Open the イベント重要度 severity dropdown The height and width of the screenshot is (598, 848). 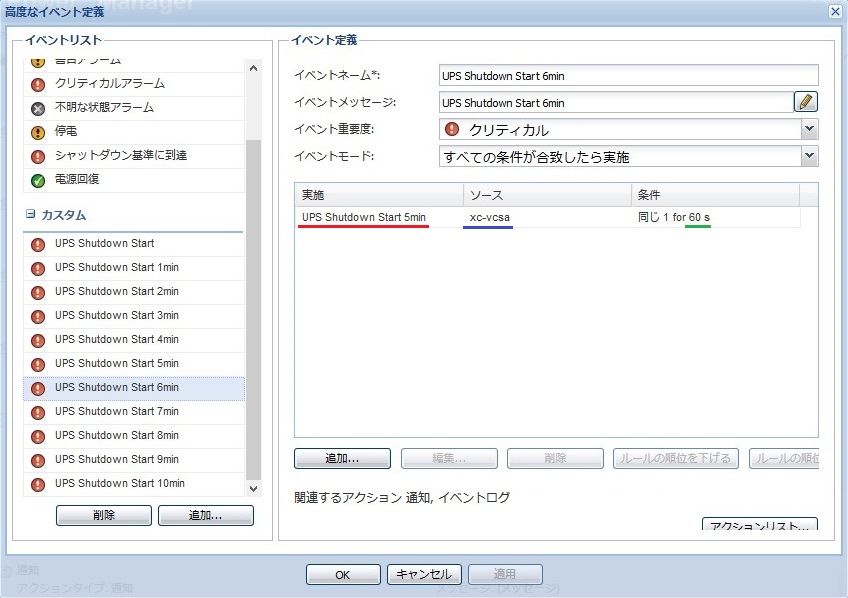[x=809, y=129]
